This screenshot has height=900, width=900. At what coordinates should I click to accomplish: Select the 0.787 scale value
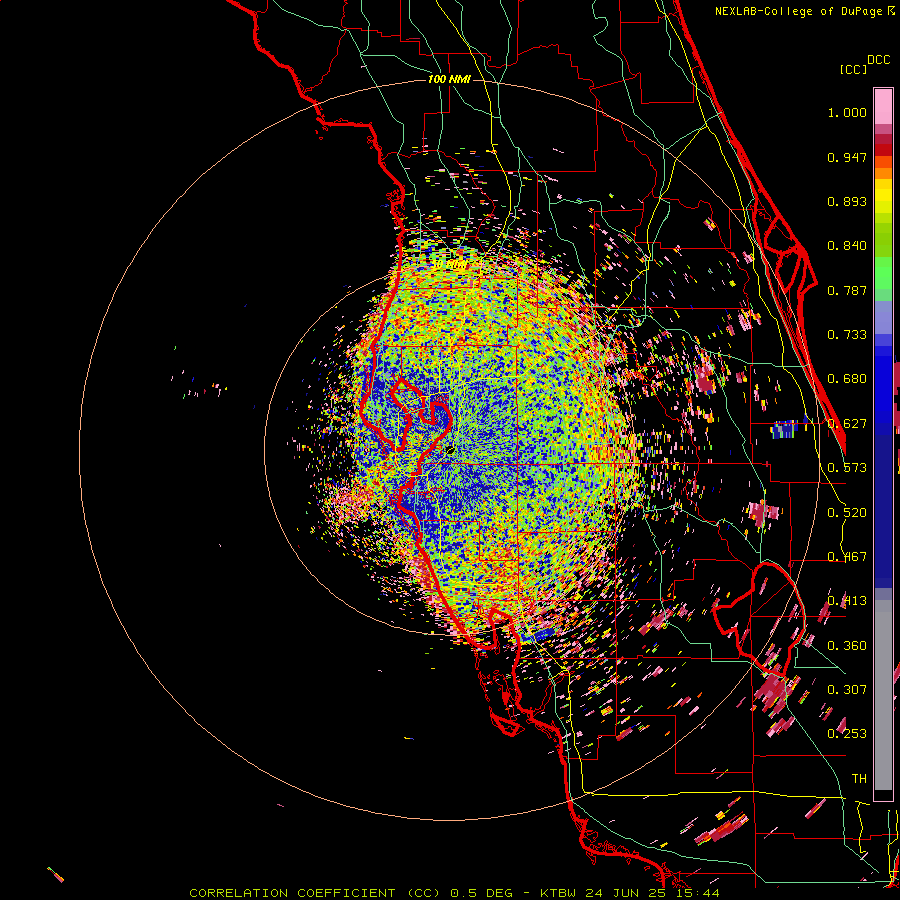tap(847, 290)
